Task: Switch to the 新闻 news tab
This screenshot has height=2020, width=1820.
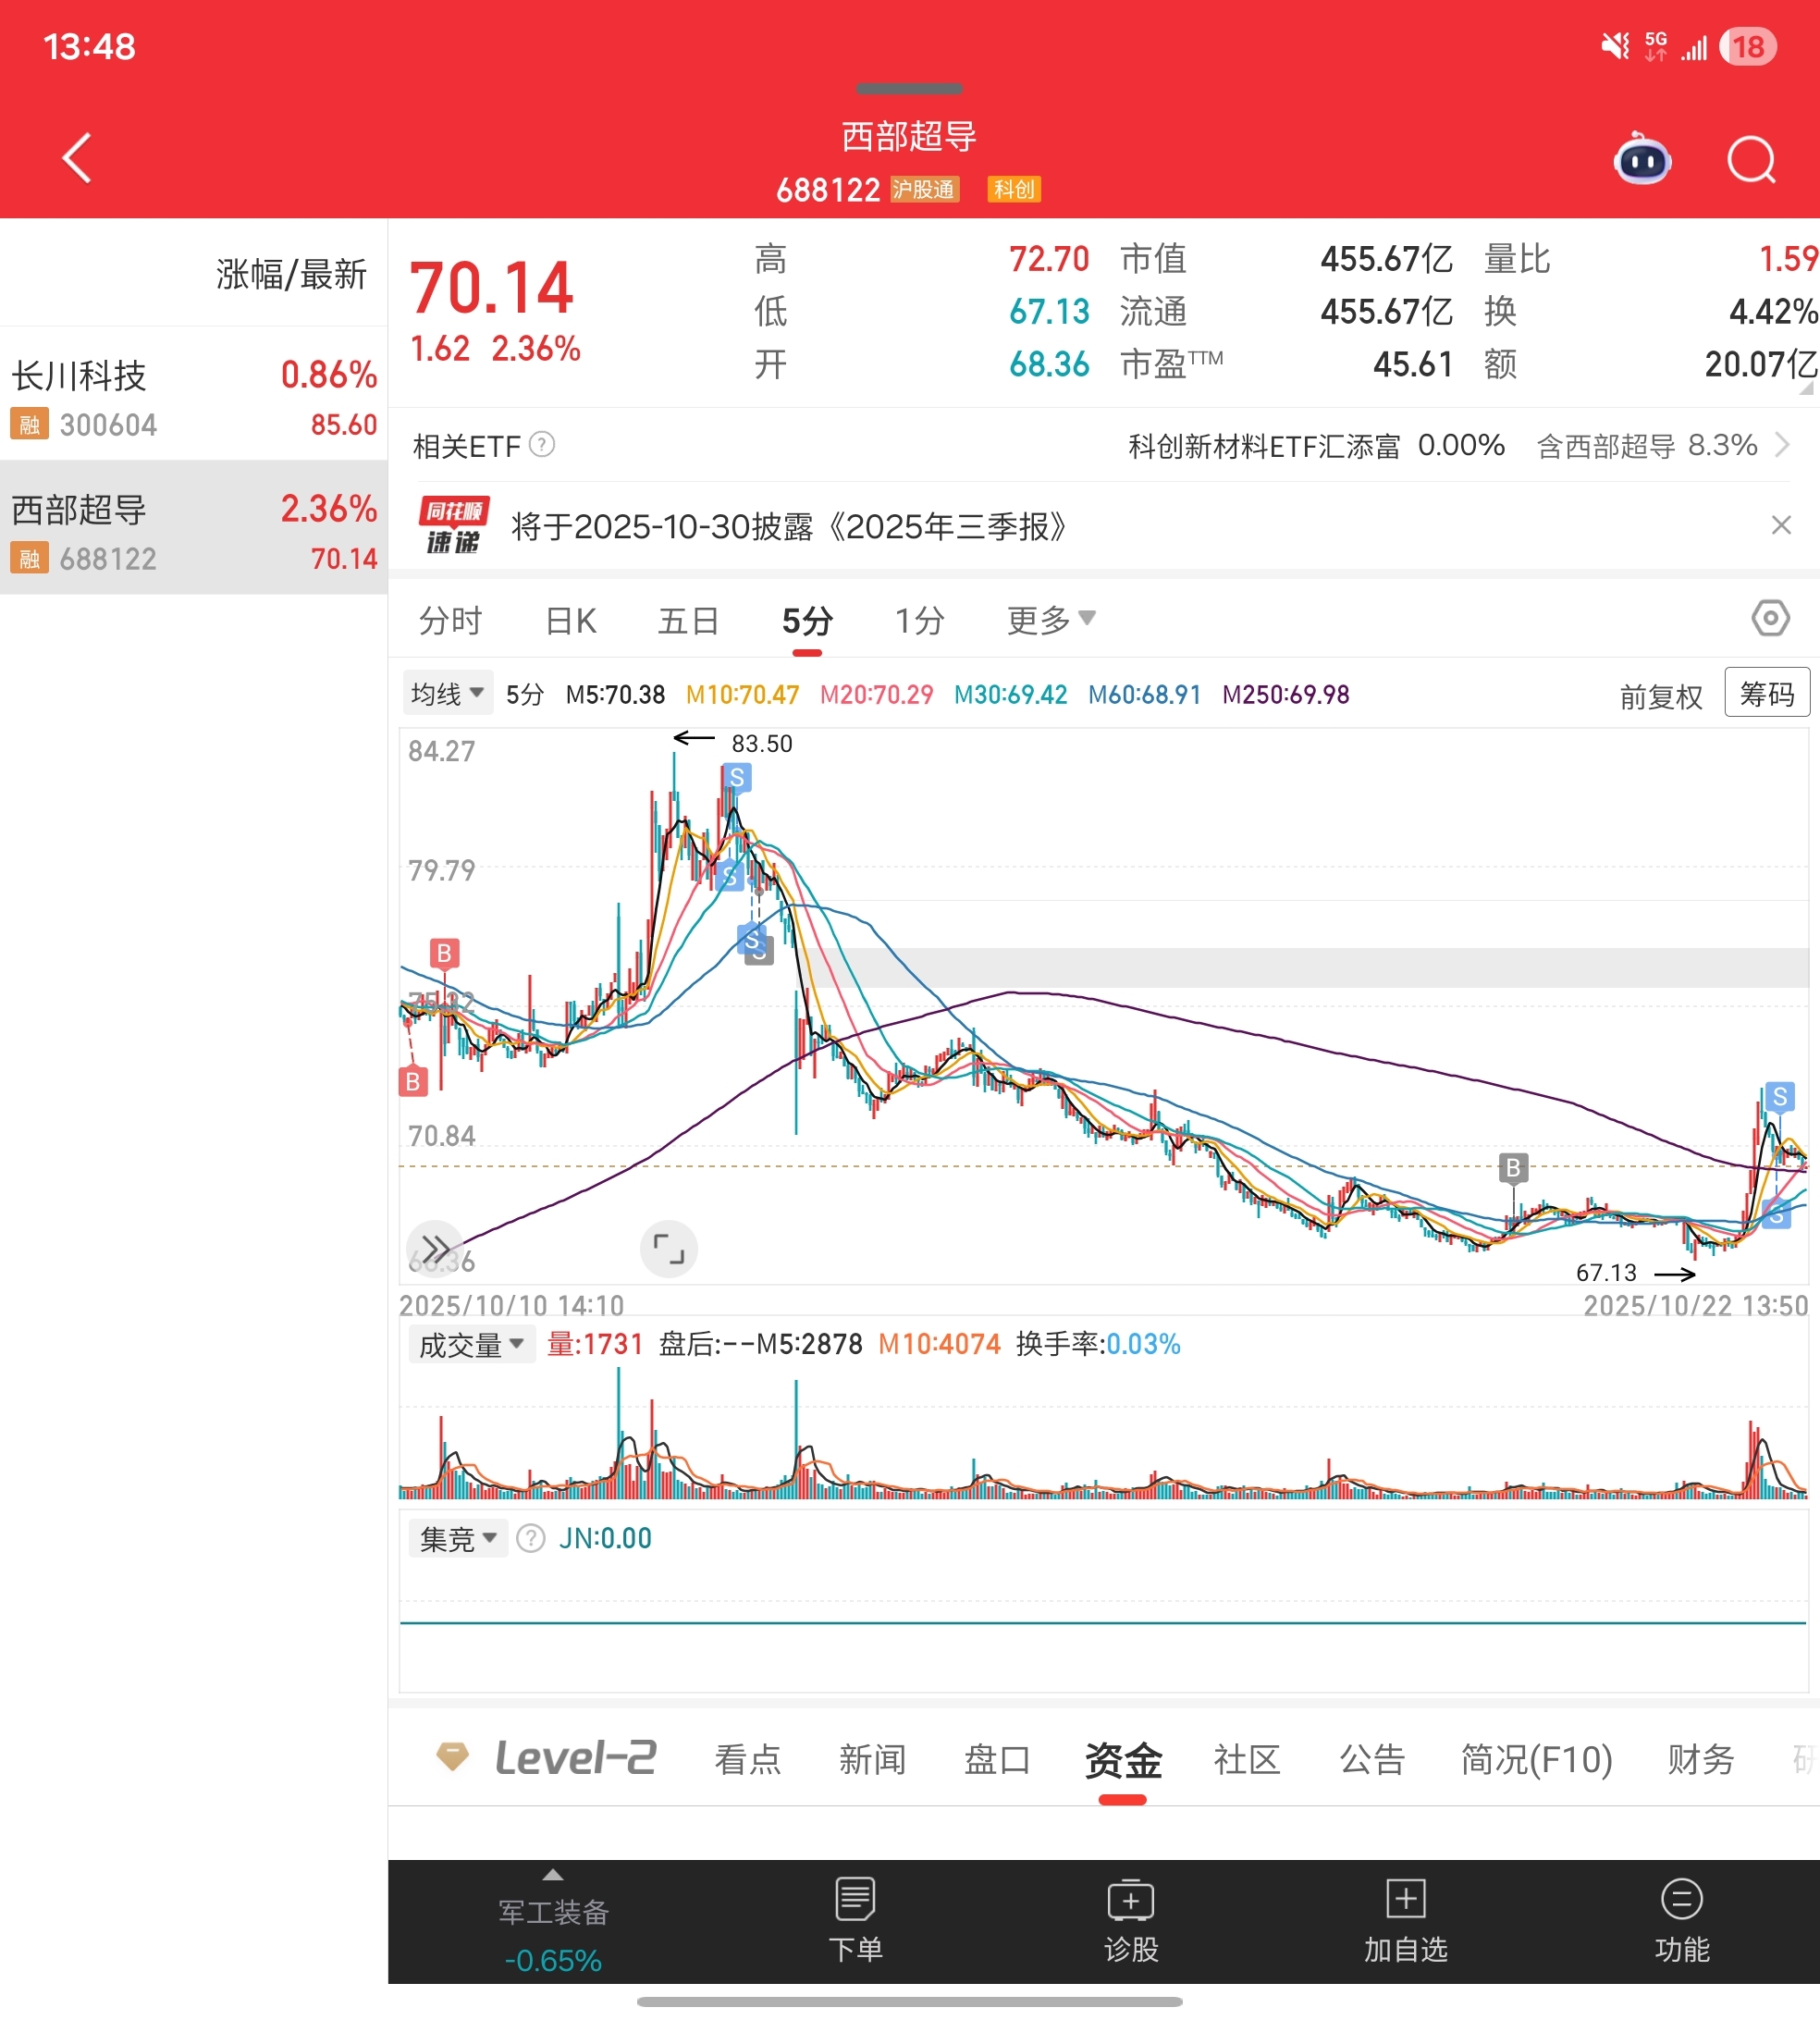Action: (872, 1759)
